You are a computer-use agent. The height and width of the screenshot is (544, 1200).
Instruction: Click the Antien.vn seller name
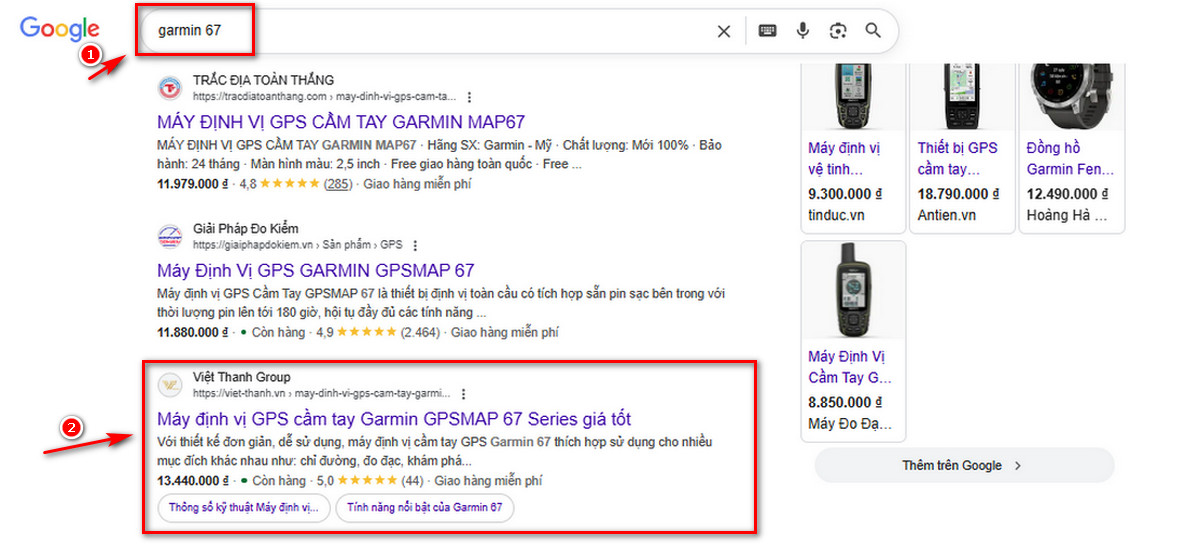coord(947,215)
